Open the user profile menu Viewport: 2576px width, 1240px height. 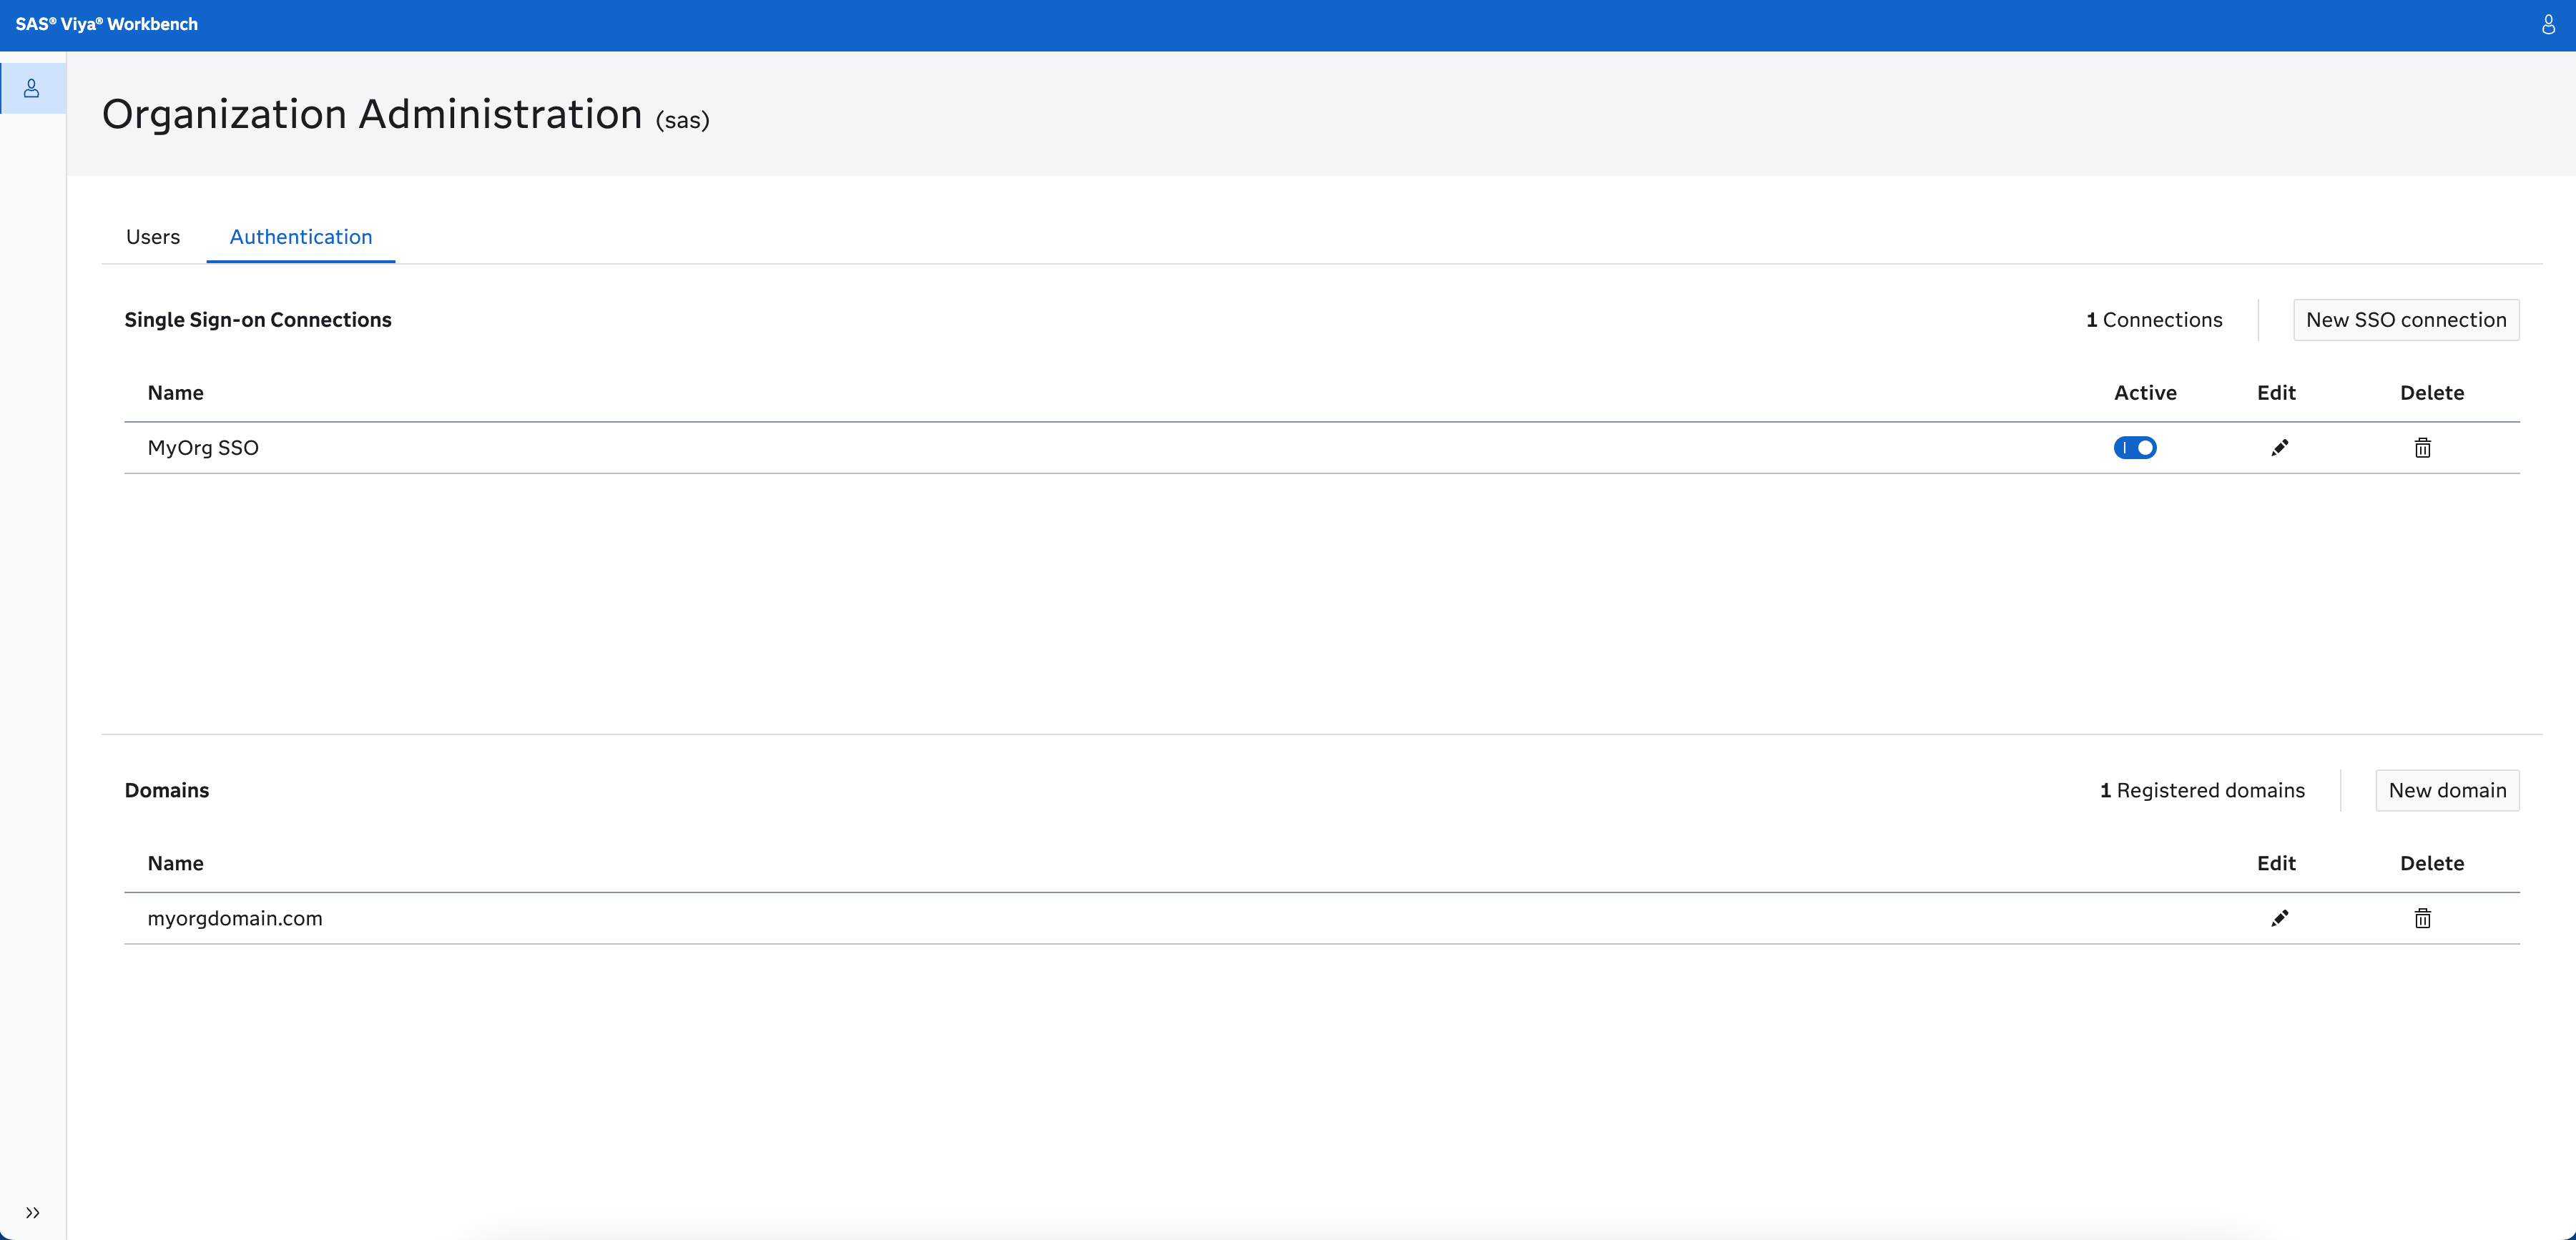point(2547,25)
